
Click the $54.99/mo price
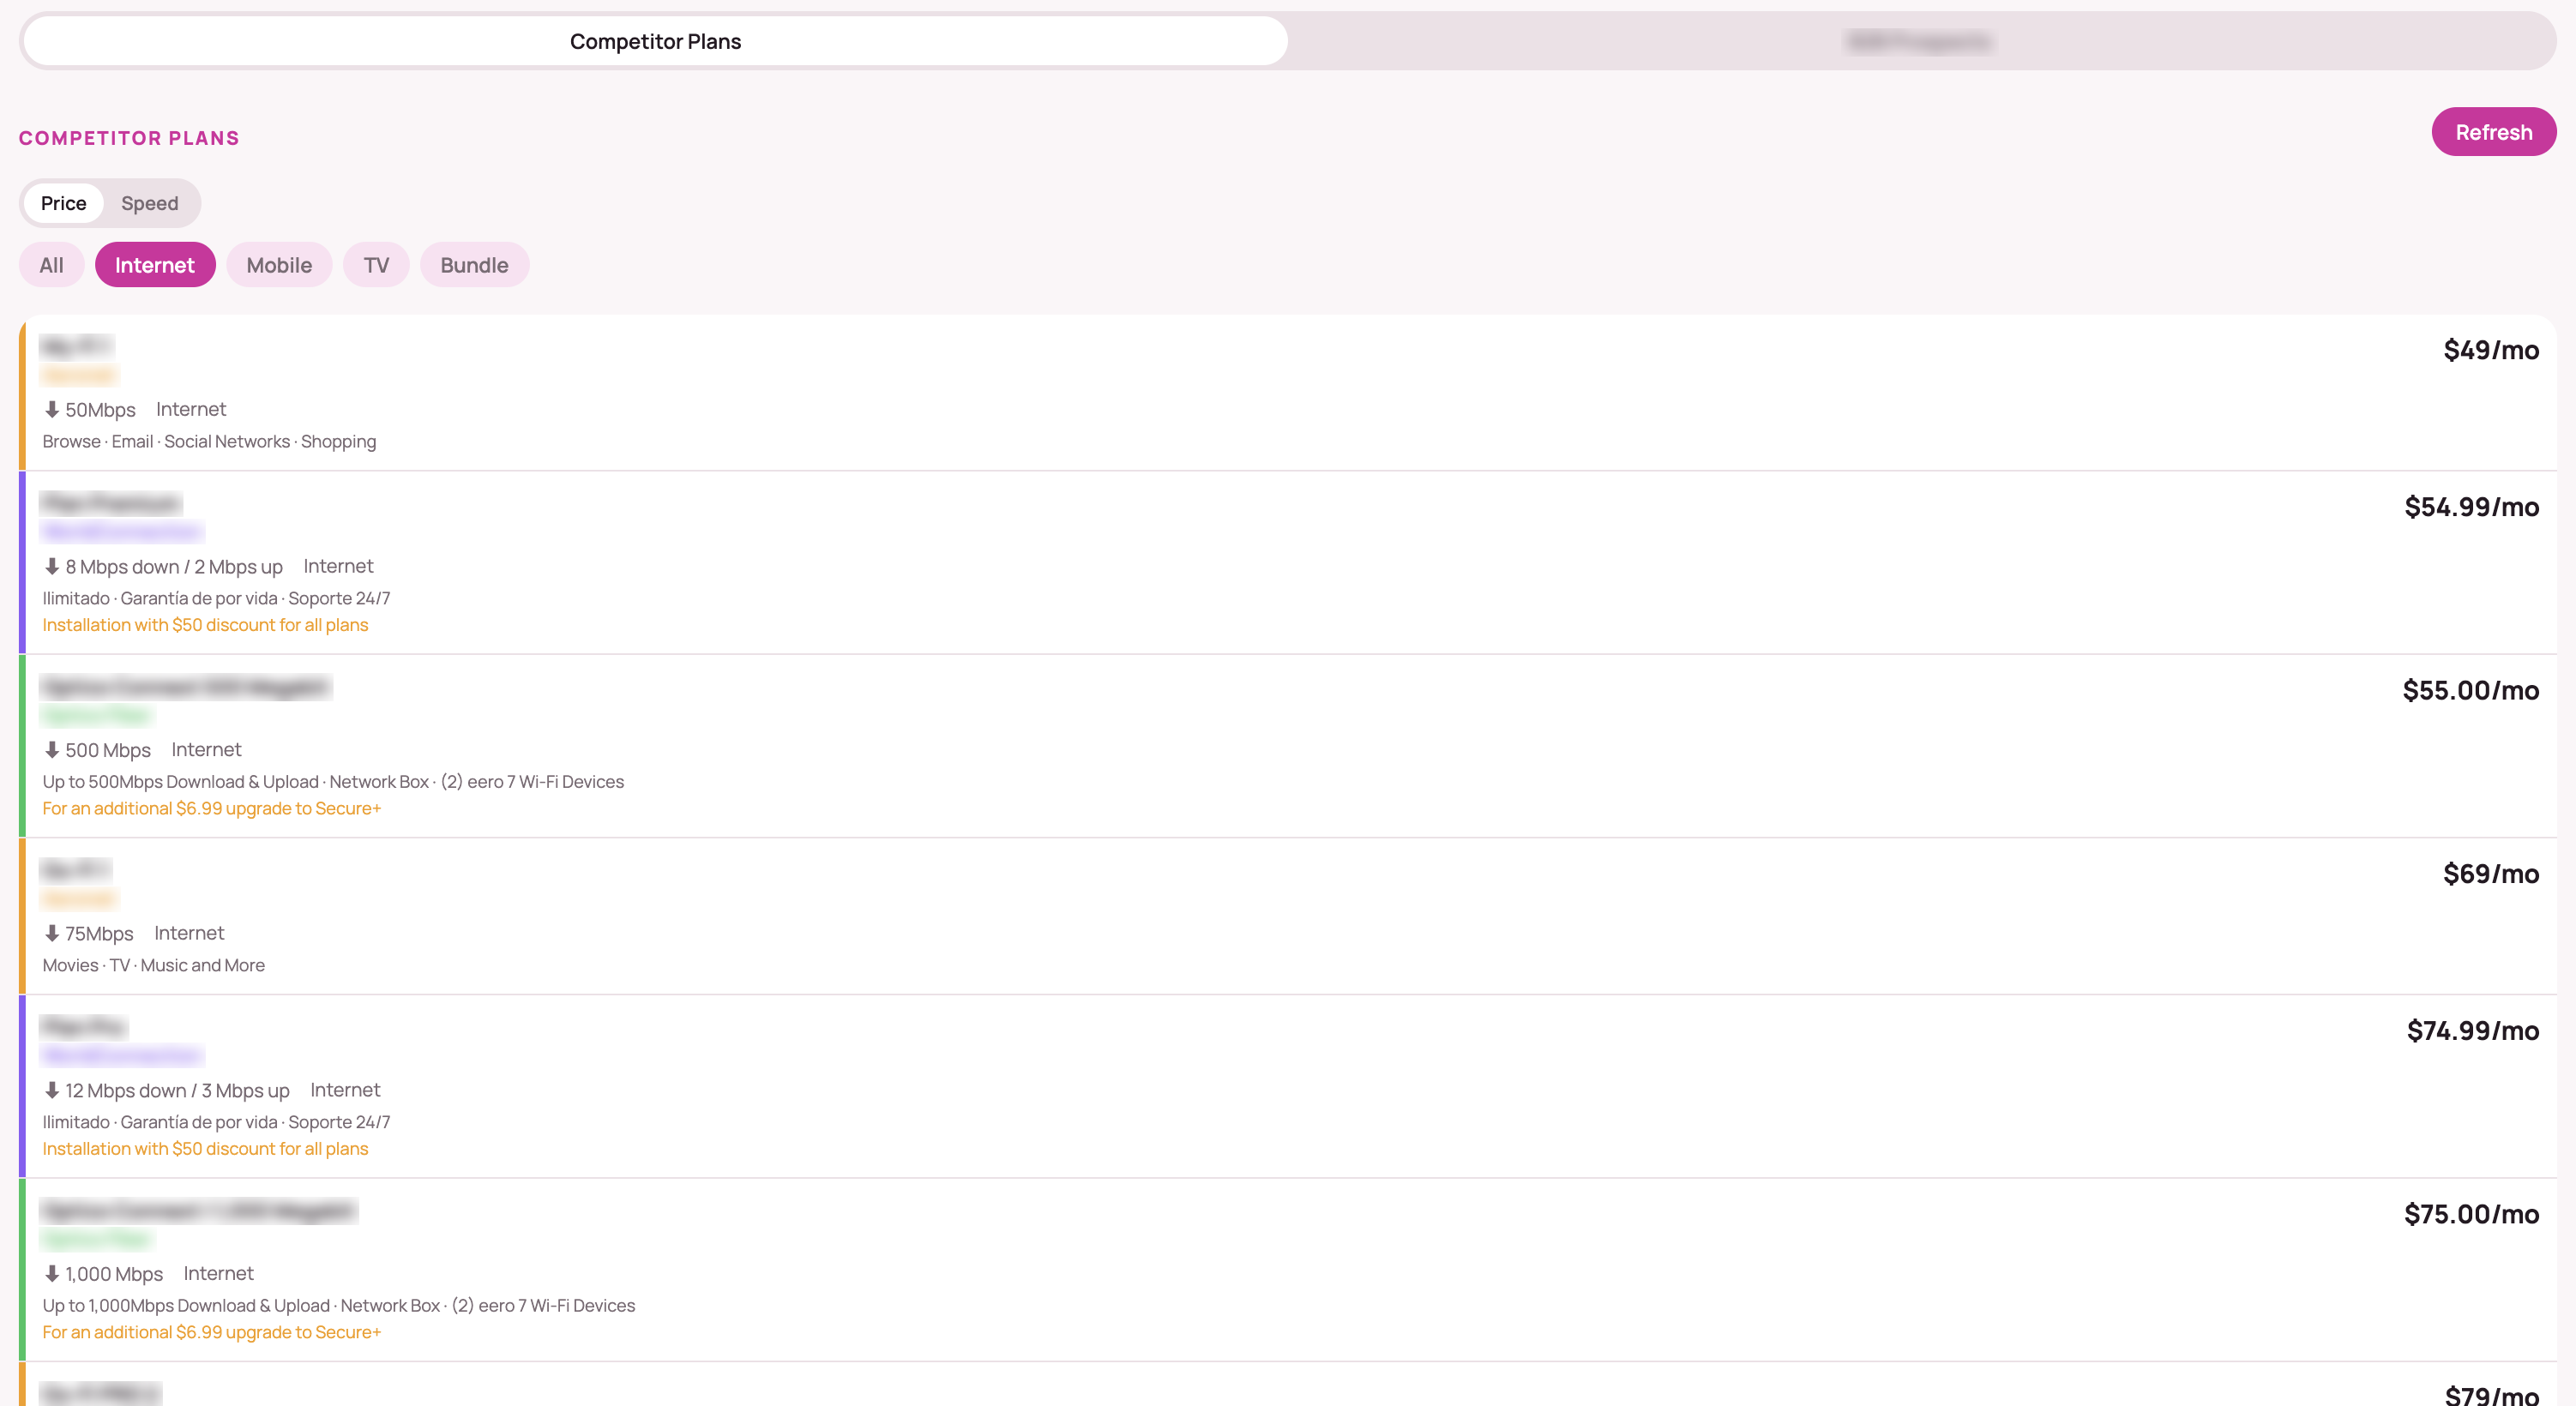[2471, 507]
